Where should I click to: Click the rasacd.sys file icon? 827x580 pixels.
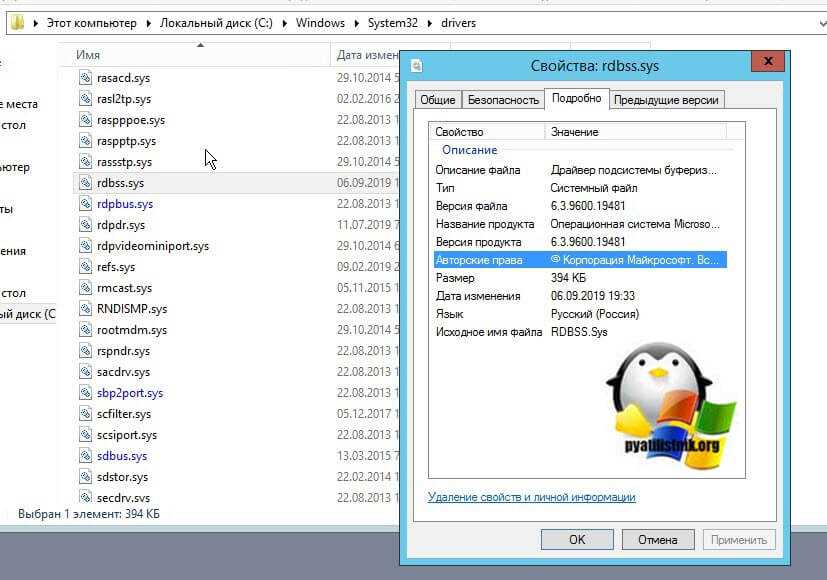(85, 78)
